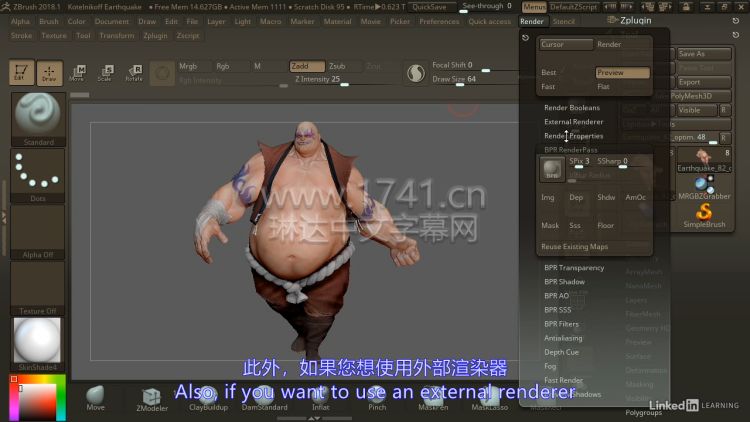750x422 pixels.
Task: Adjust the Draw Size slider
Action: click(x=474, y=79)
